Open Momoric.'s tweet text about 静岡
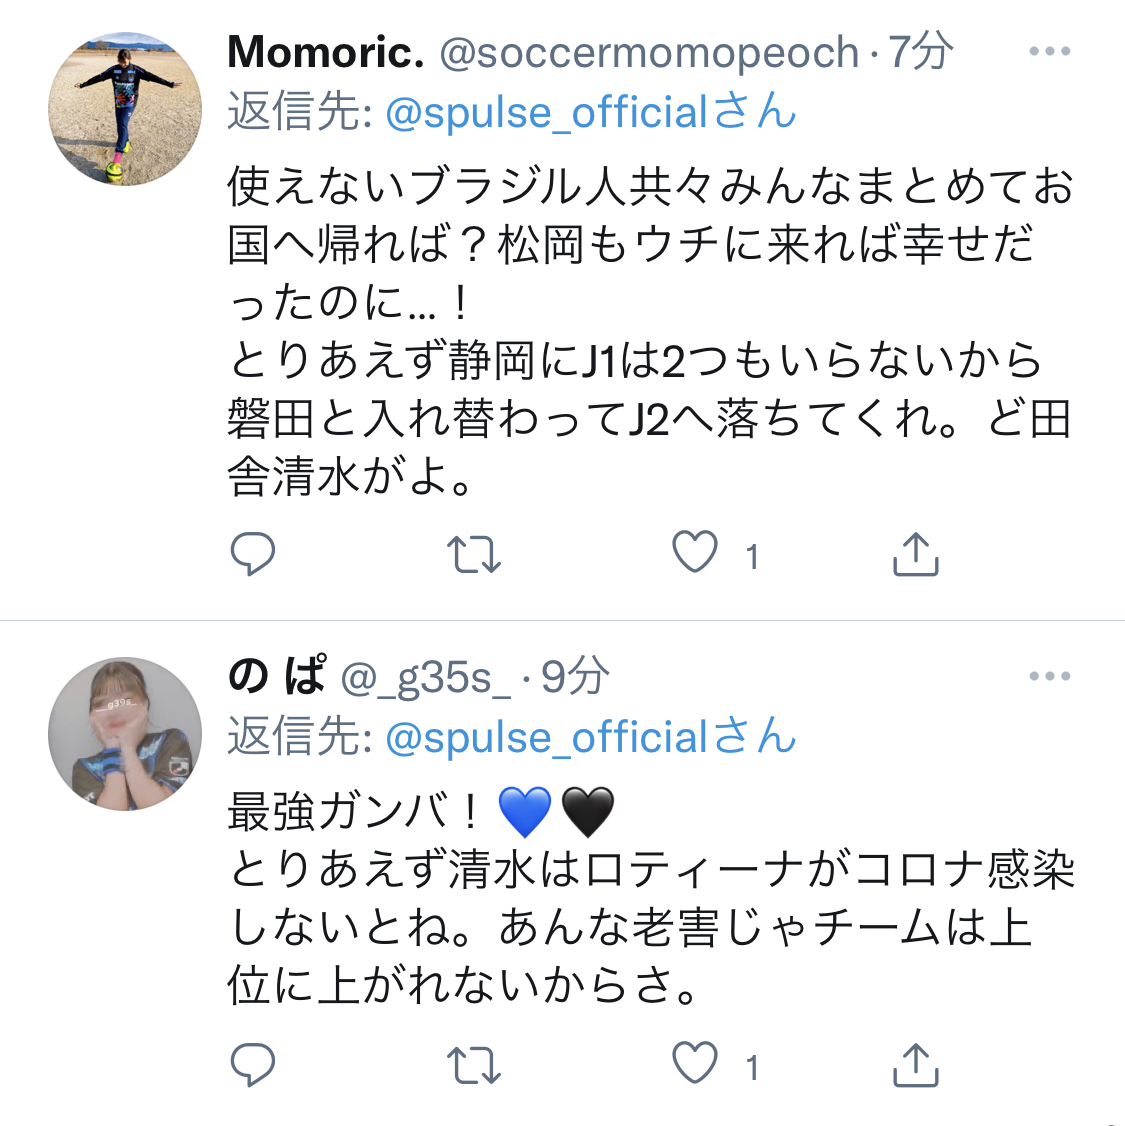This screenshot has width=1125, height=1126. (636, 361)
